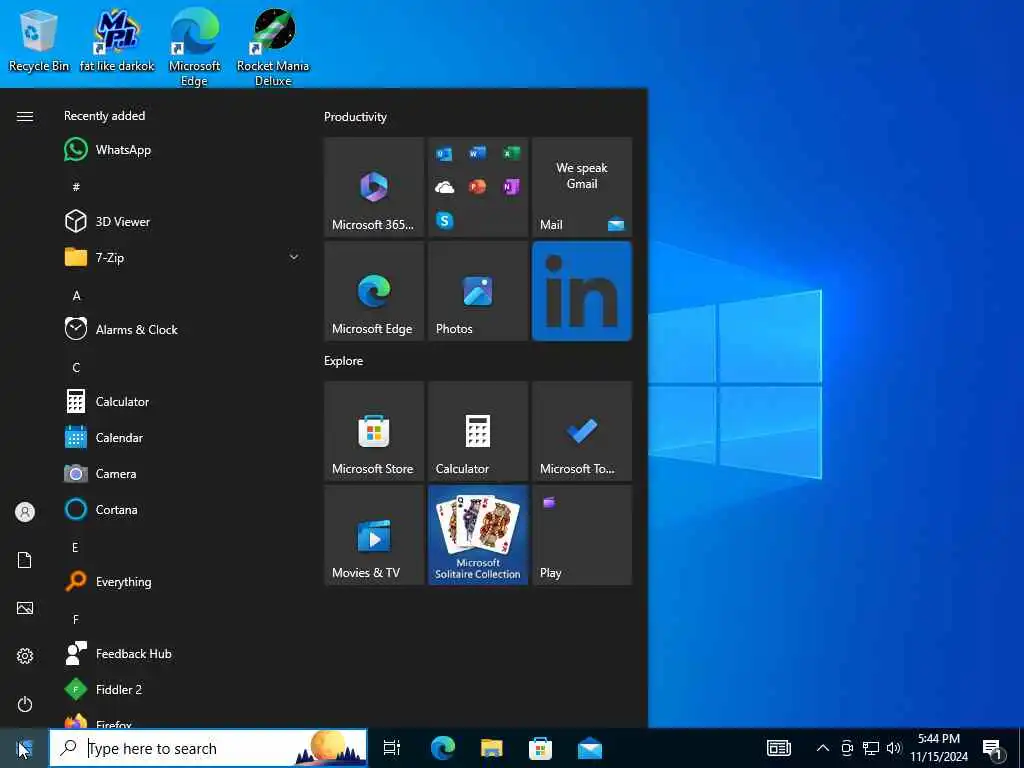Open the notification center

click(x=992, y=748)
